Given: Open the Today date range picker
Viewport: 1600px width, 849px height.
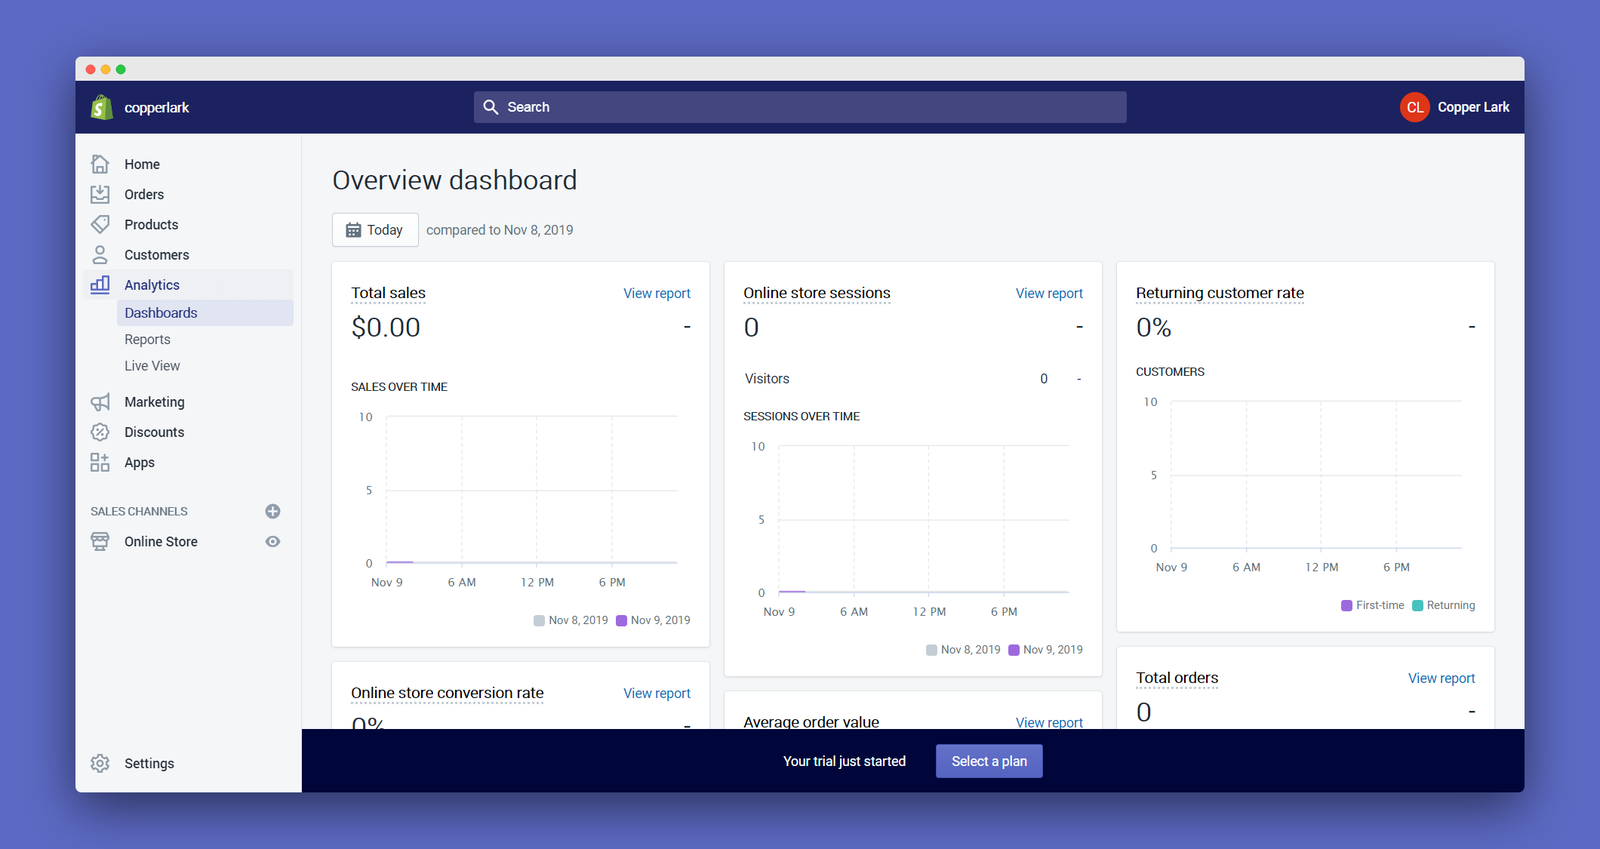Looking at the screenshot, I should 375,230.
